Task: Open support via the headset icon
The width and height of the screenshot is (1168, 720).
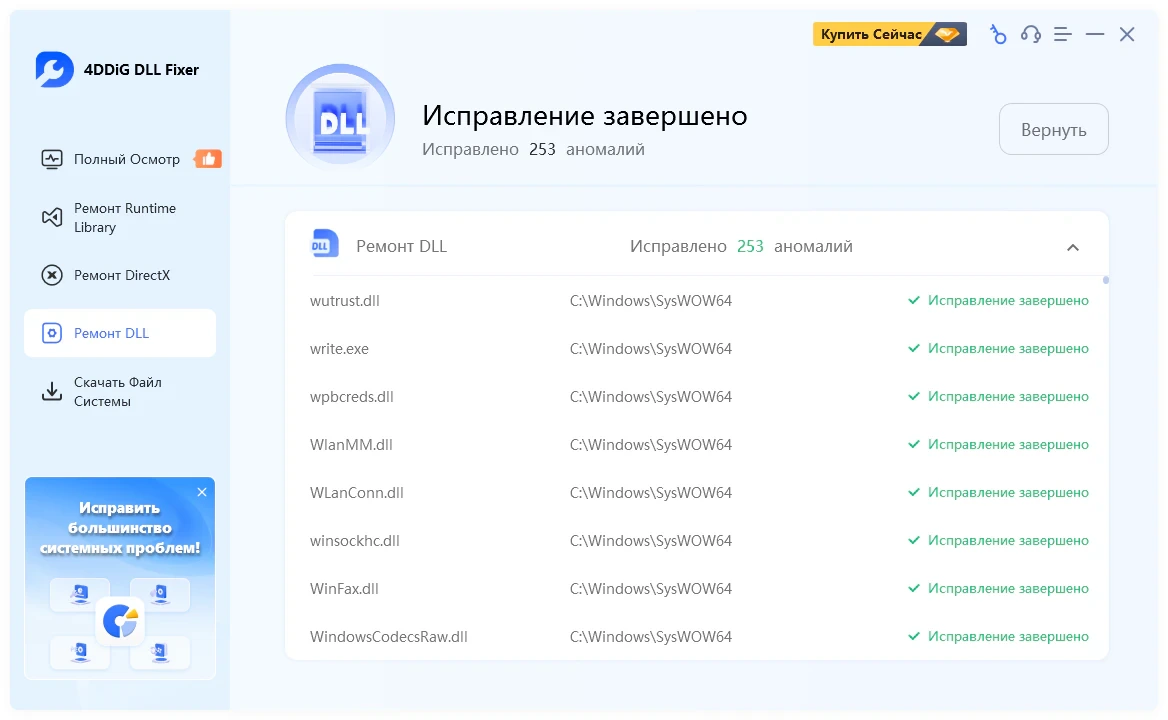Action: [1030, 34]
